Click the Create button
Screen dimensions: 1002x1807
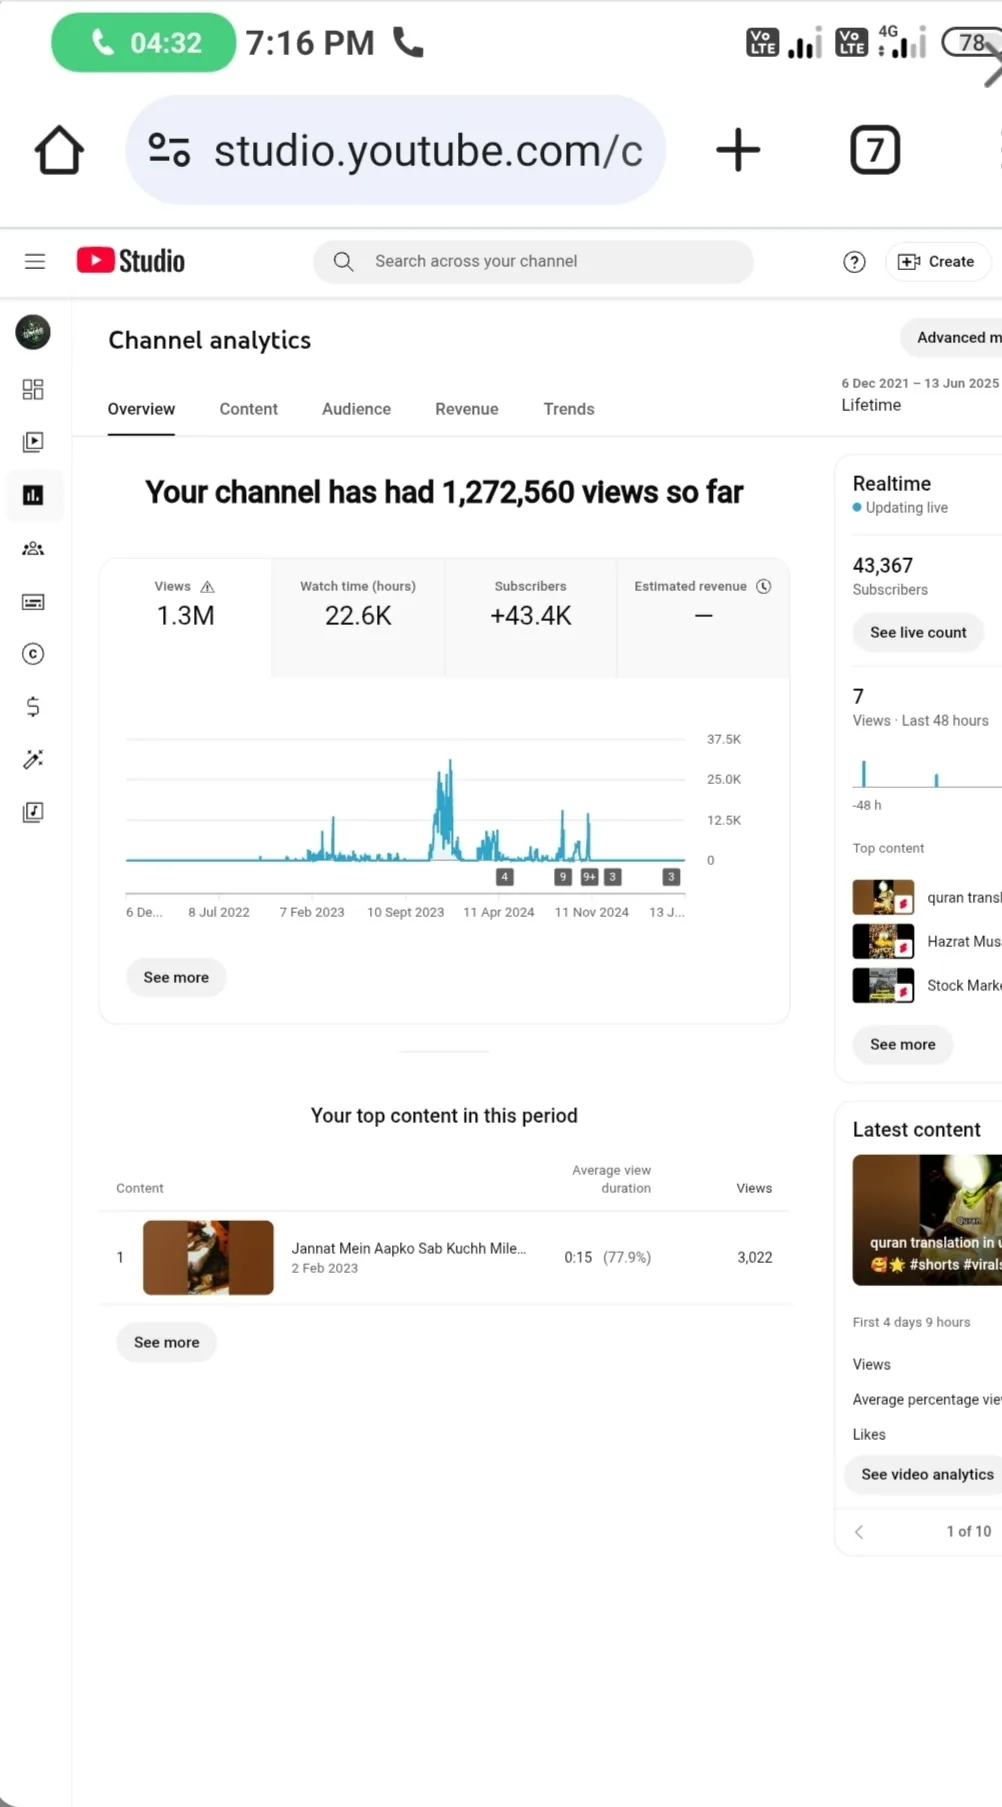[x=937, y=262]
